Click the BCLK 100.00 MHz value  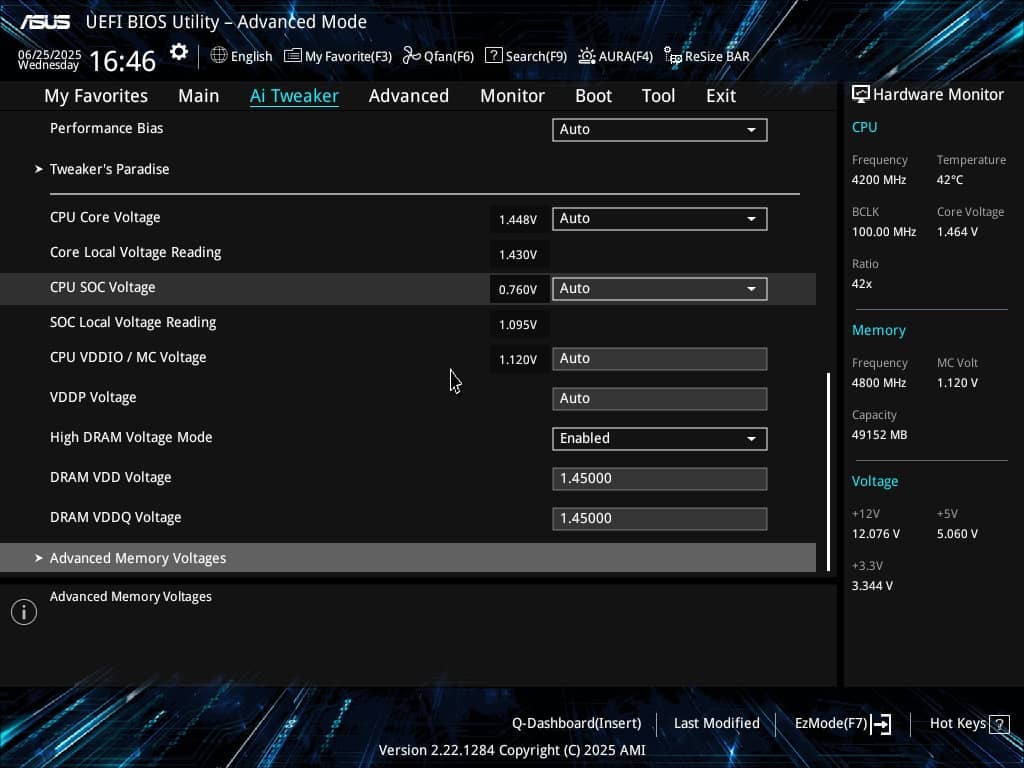(x=884, y=232)
